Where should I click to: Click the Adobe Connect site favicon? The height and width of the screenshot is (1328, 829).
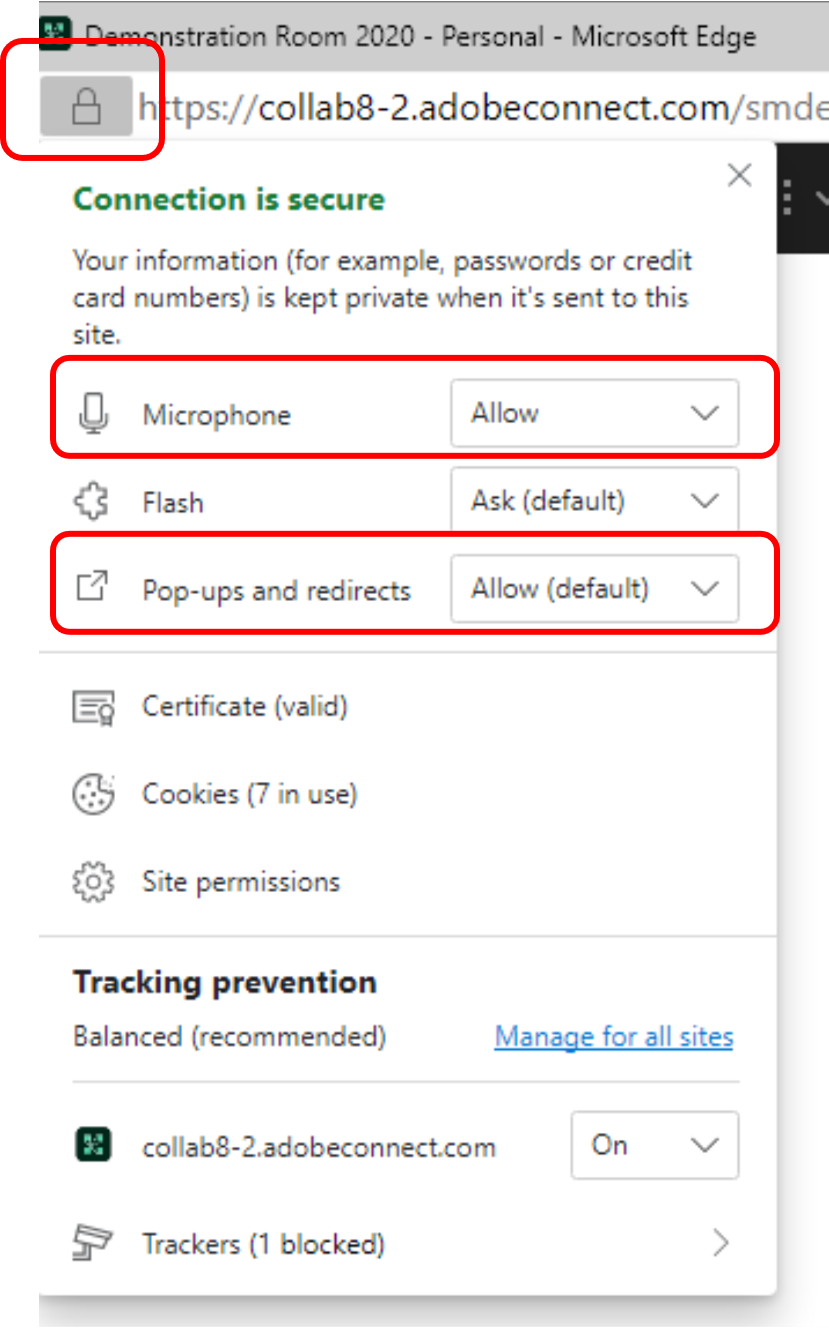(94, 1146)
